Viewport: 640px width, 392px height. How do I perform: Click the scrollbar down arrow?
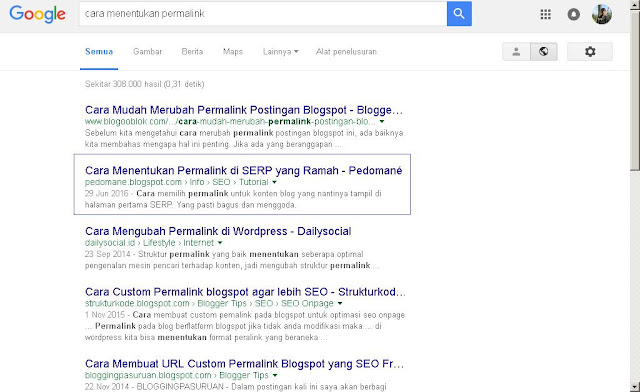[635, 387]
